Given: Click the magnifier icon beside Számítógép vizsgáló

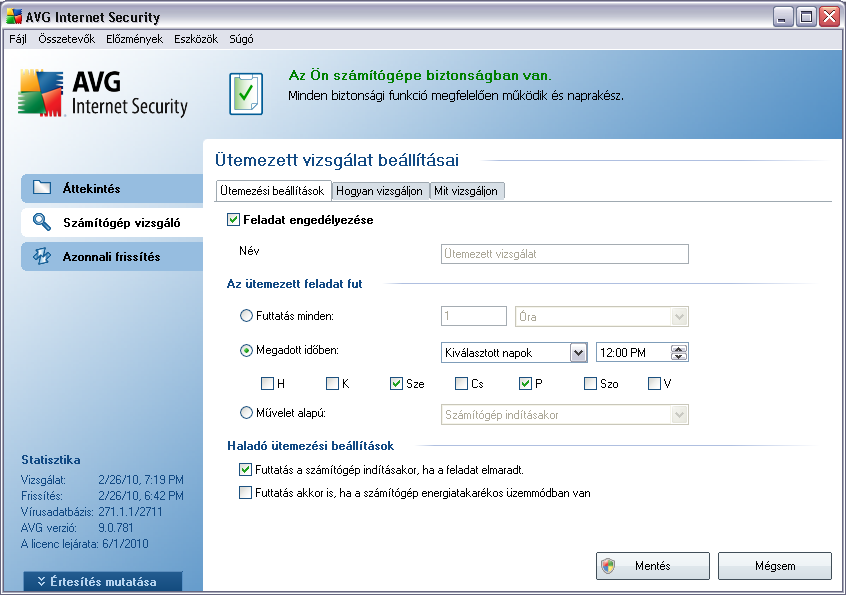Looking at the screenshot, I should coord(42,222).
